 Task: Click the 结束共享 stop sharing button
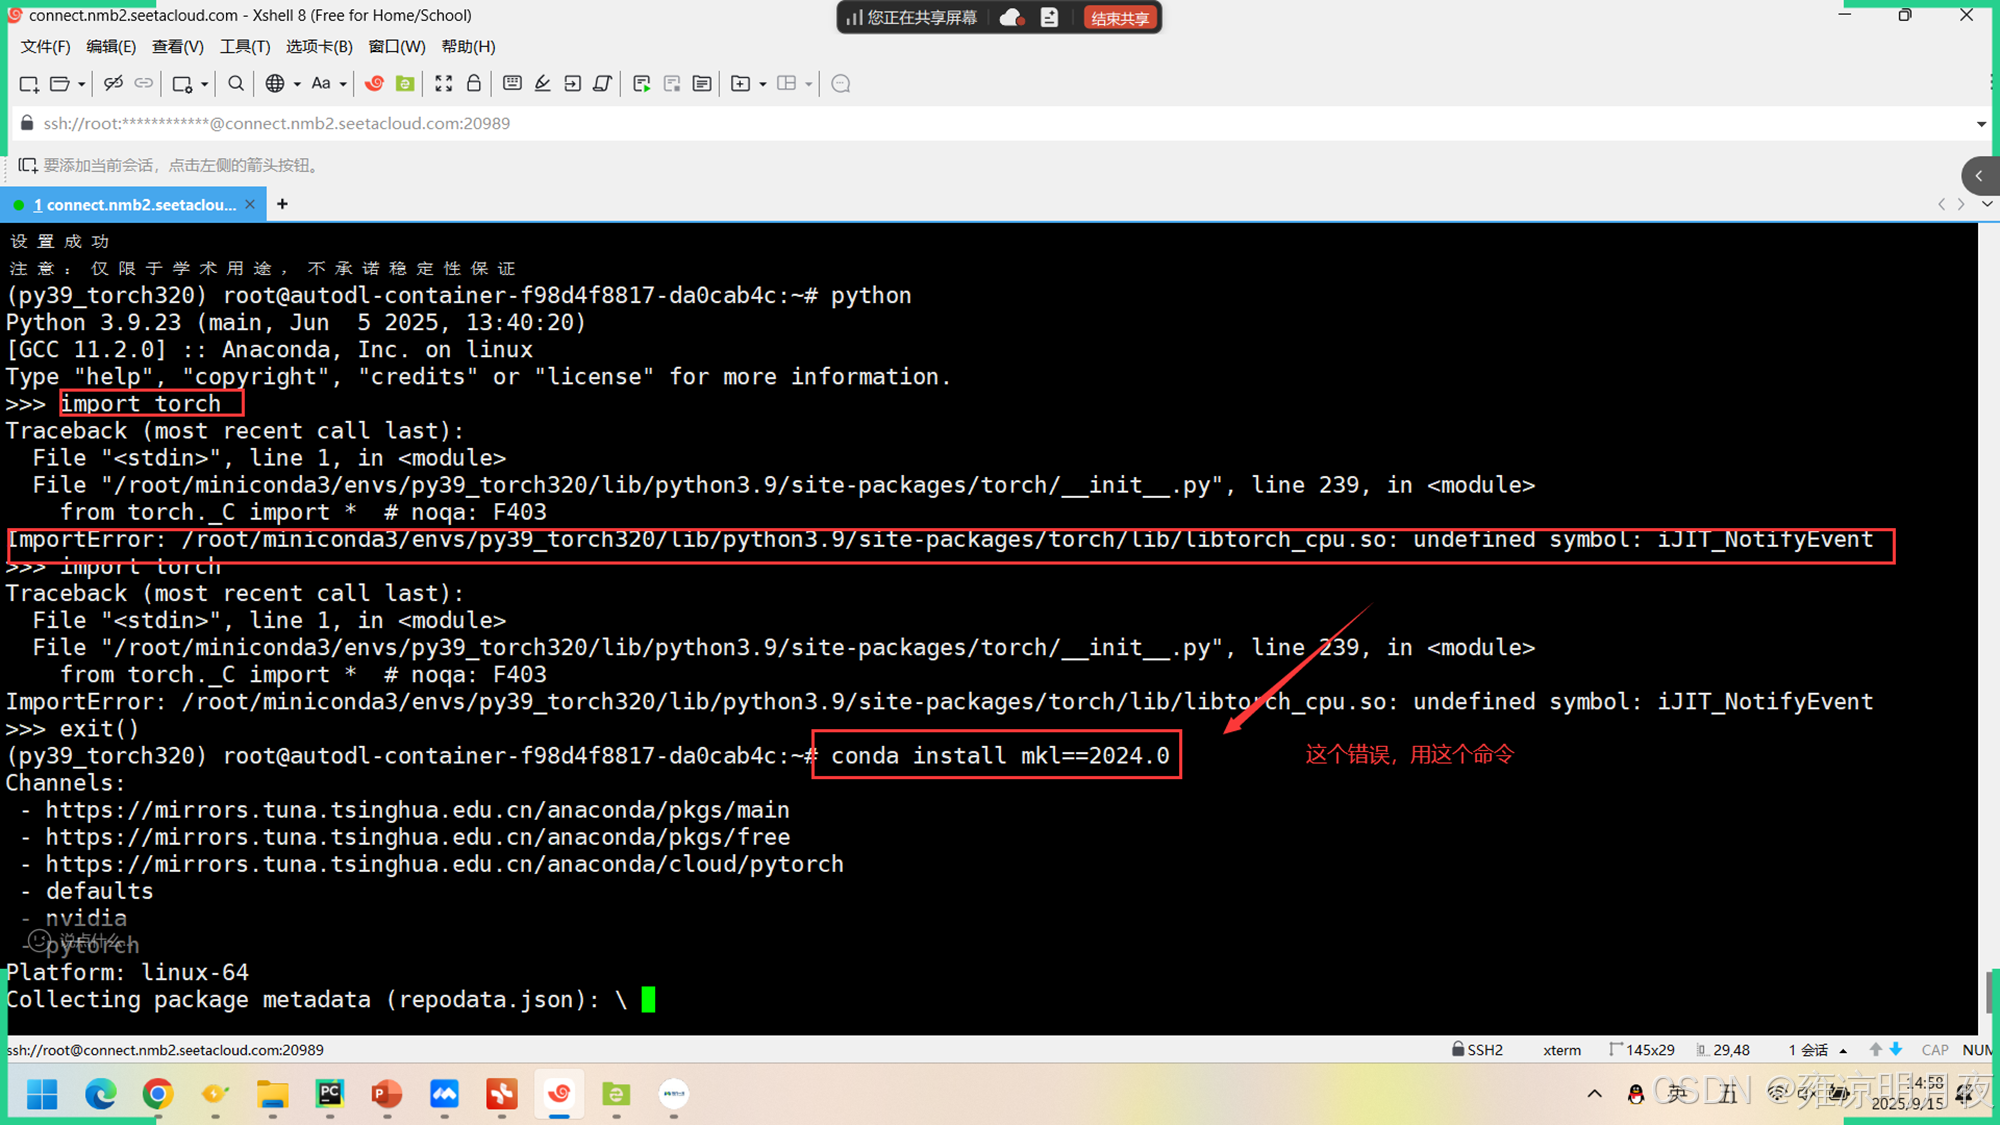pos(1119,18)
